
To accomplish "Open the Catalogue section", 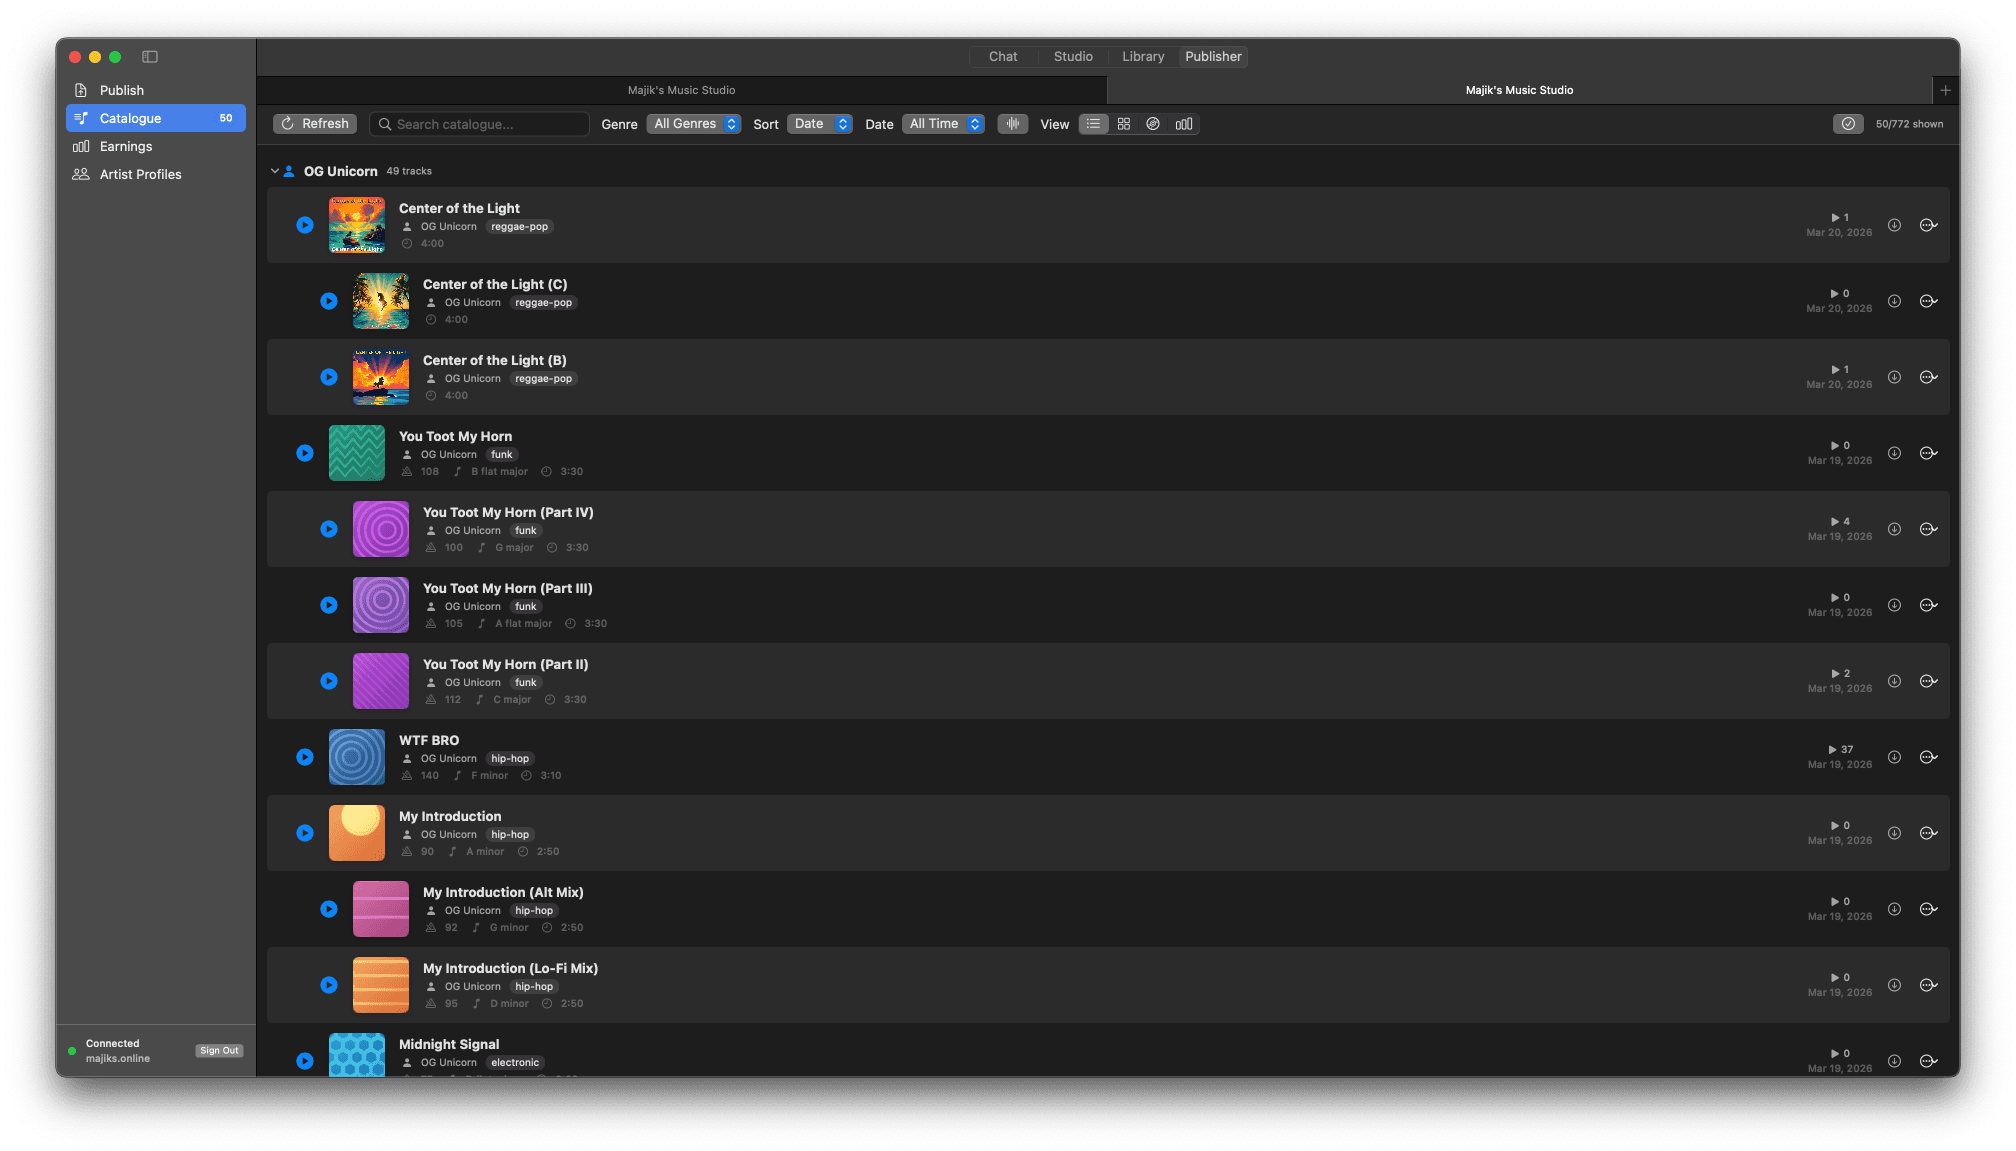I will click(x=155, y=118).
